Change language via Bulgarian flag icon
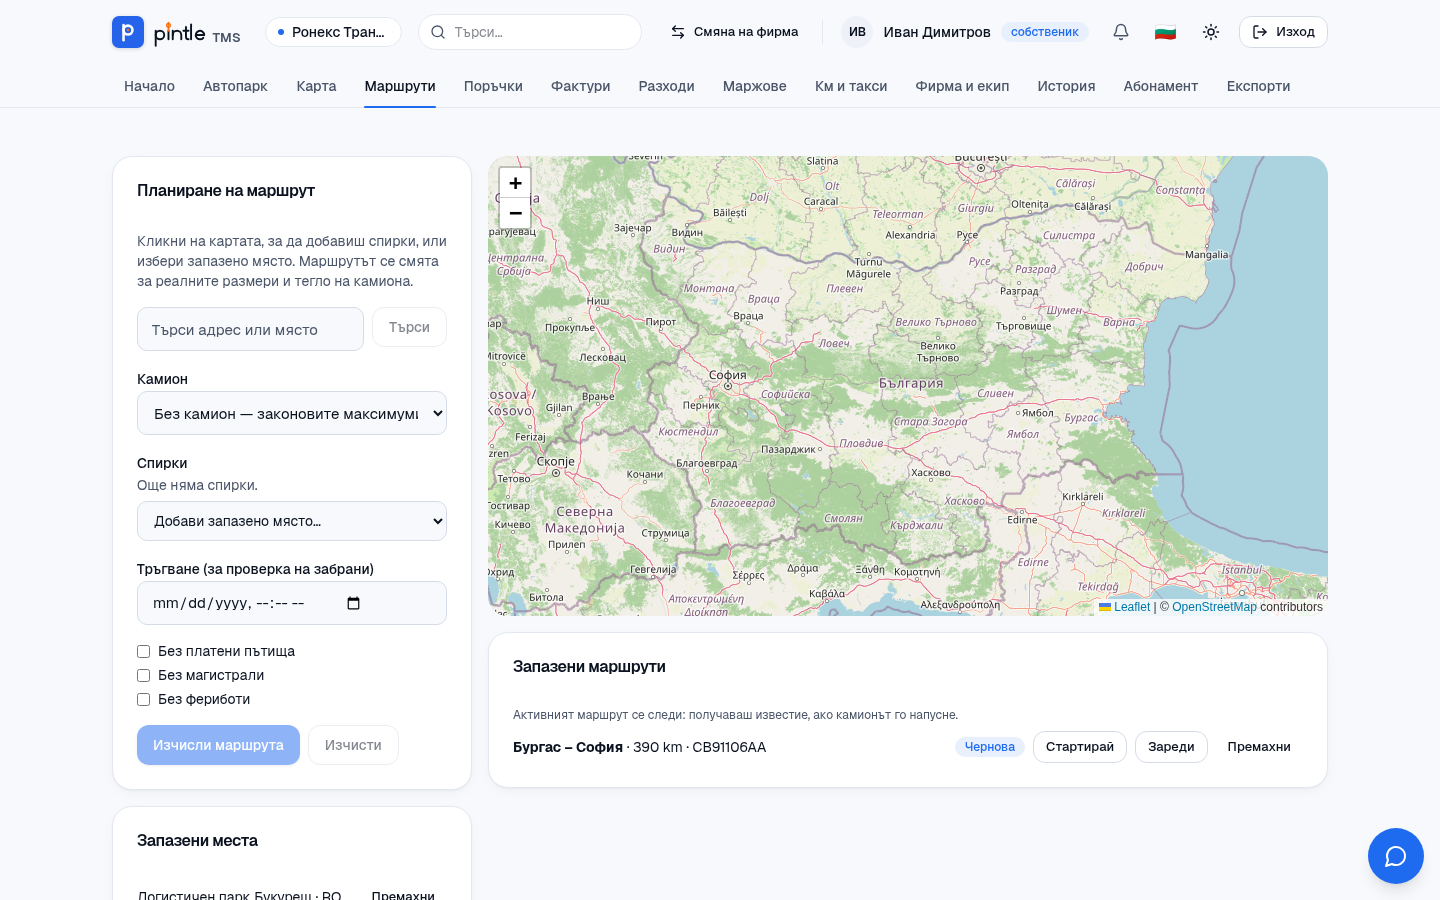The height and width of the screenshot is (900, 1440). point(1165,32)
